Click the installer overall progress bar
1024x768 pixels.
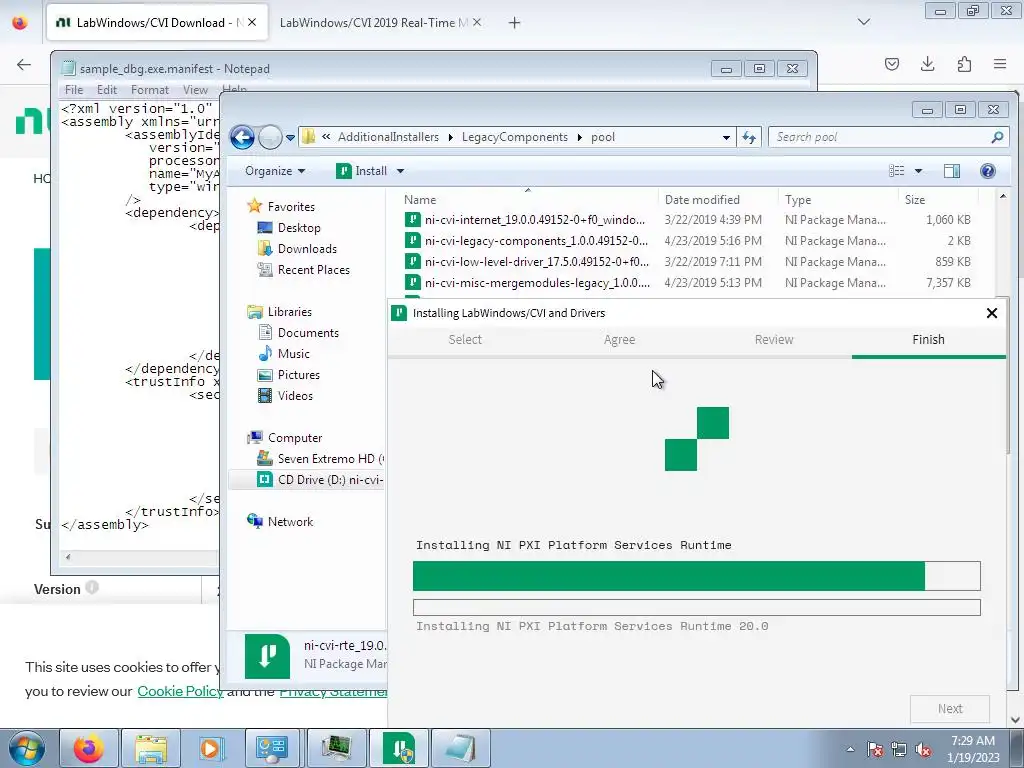point(696,576)
